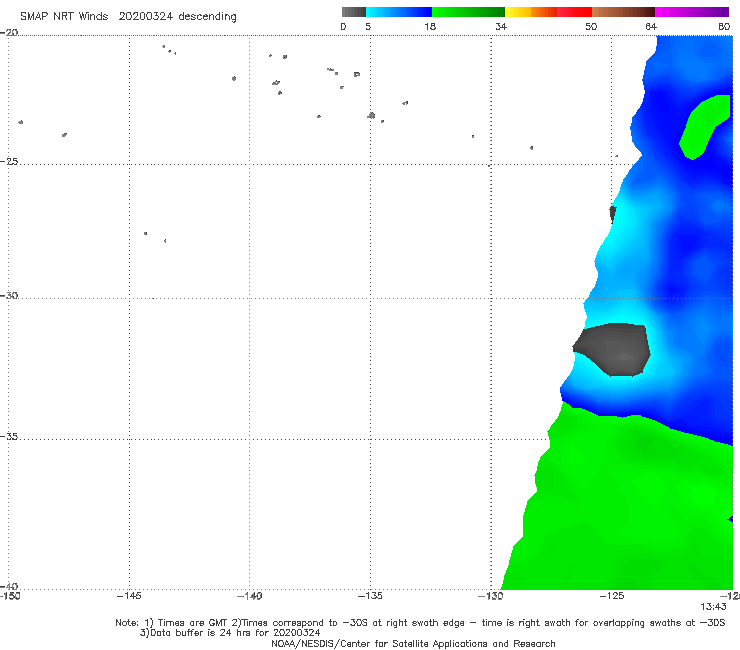
Task: Click the title text 'SMAP NRT Winds 20200324 descending'
Action: 128,17
